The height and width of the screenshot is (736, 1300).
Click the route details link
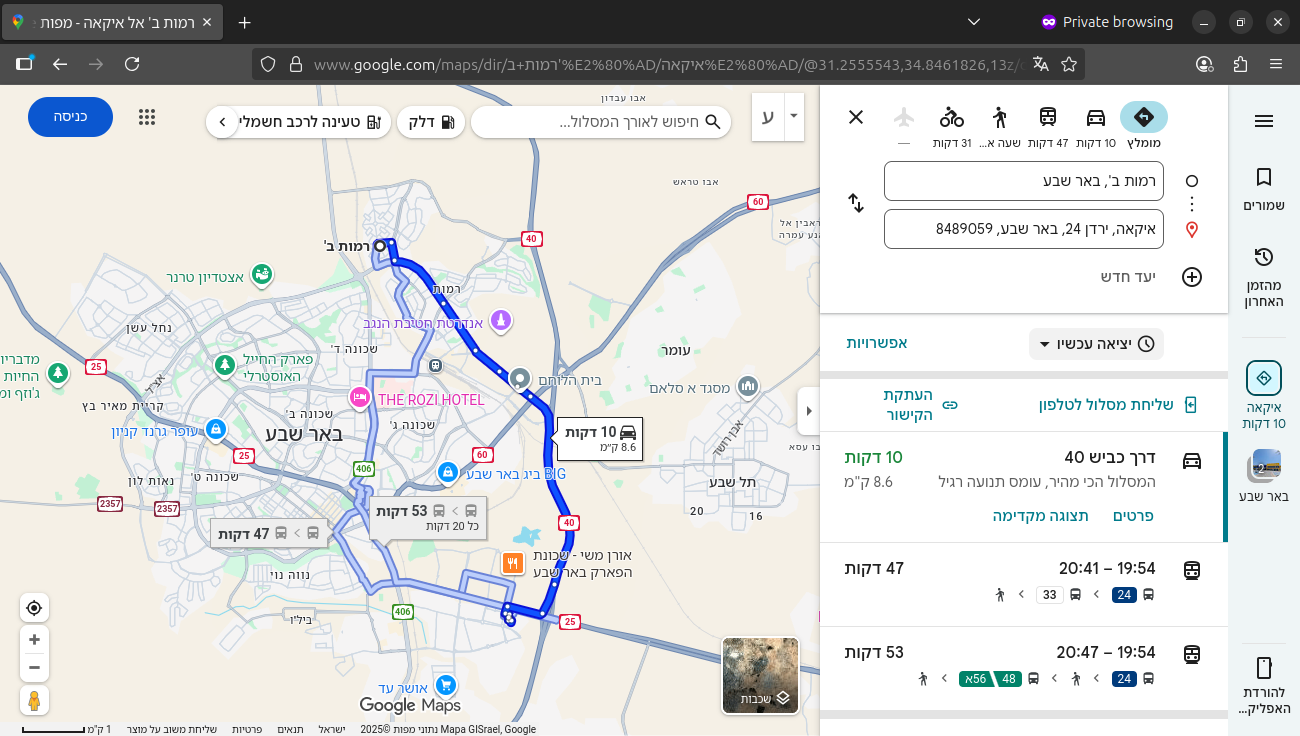point(1134,516)
